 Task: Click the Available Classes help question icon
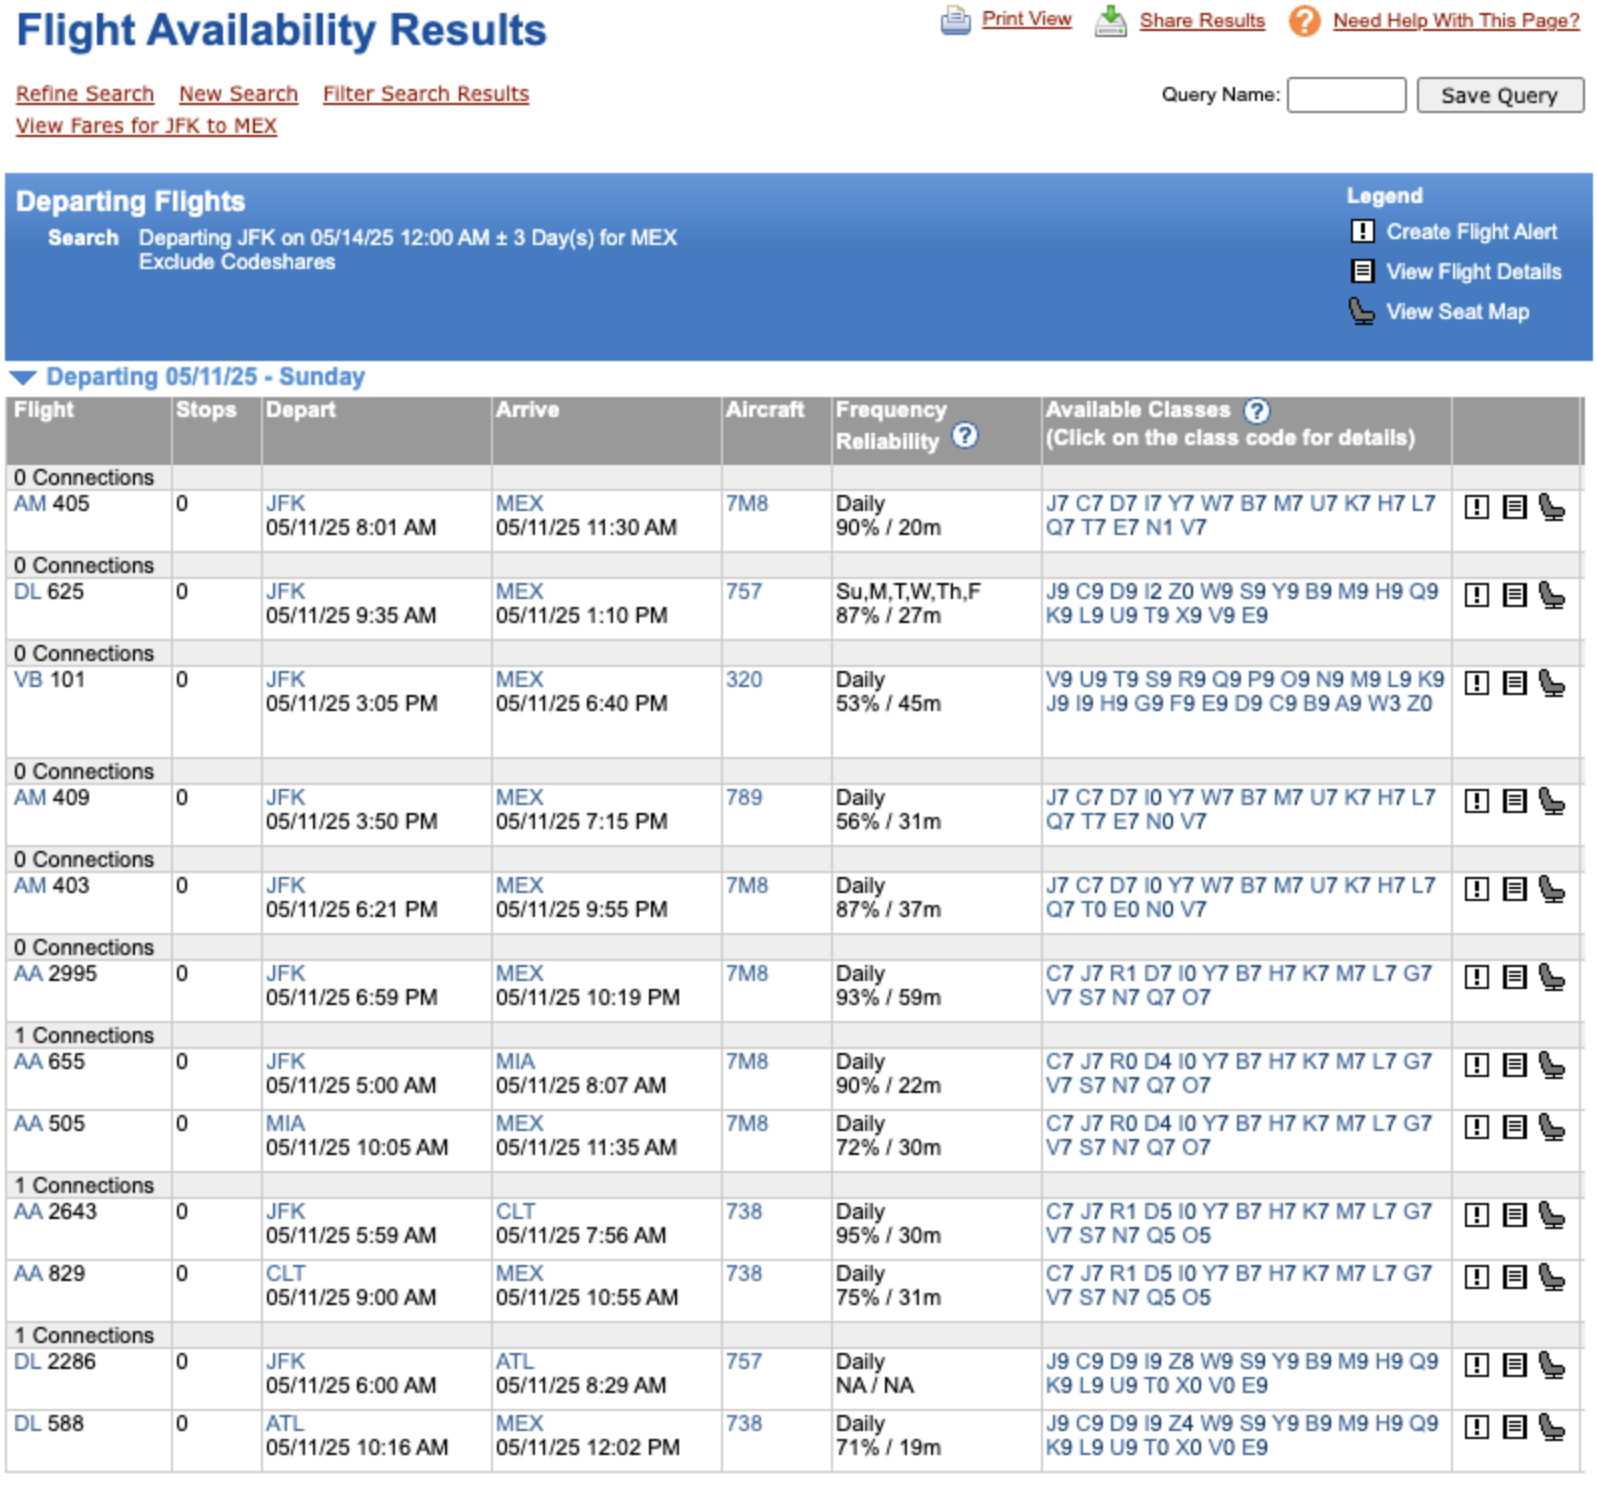point(1256,410)
